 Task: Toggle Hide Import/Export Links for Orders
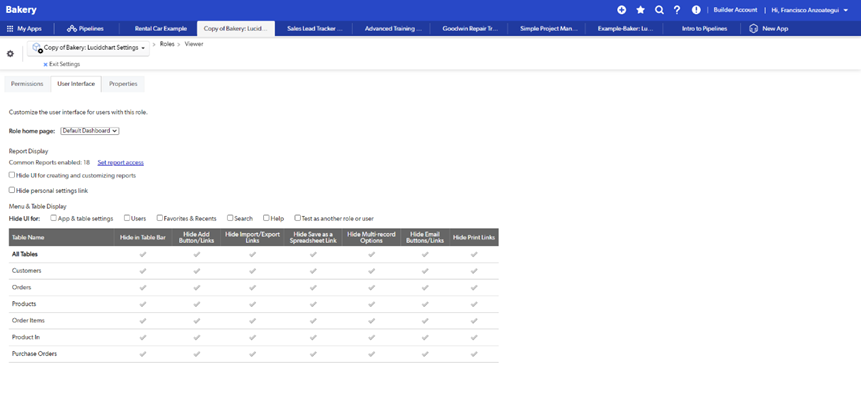point(253,287)
